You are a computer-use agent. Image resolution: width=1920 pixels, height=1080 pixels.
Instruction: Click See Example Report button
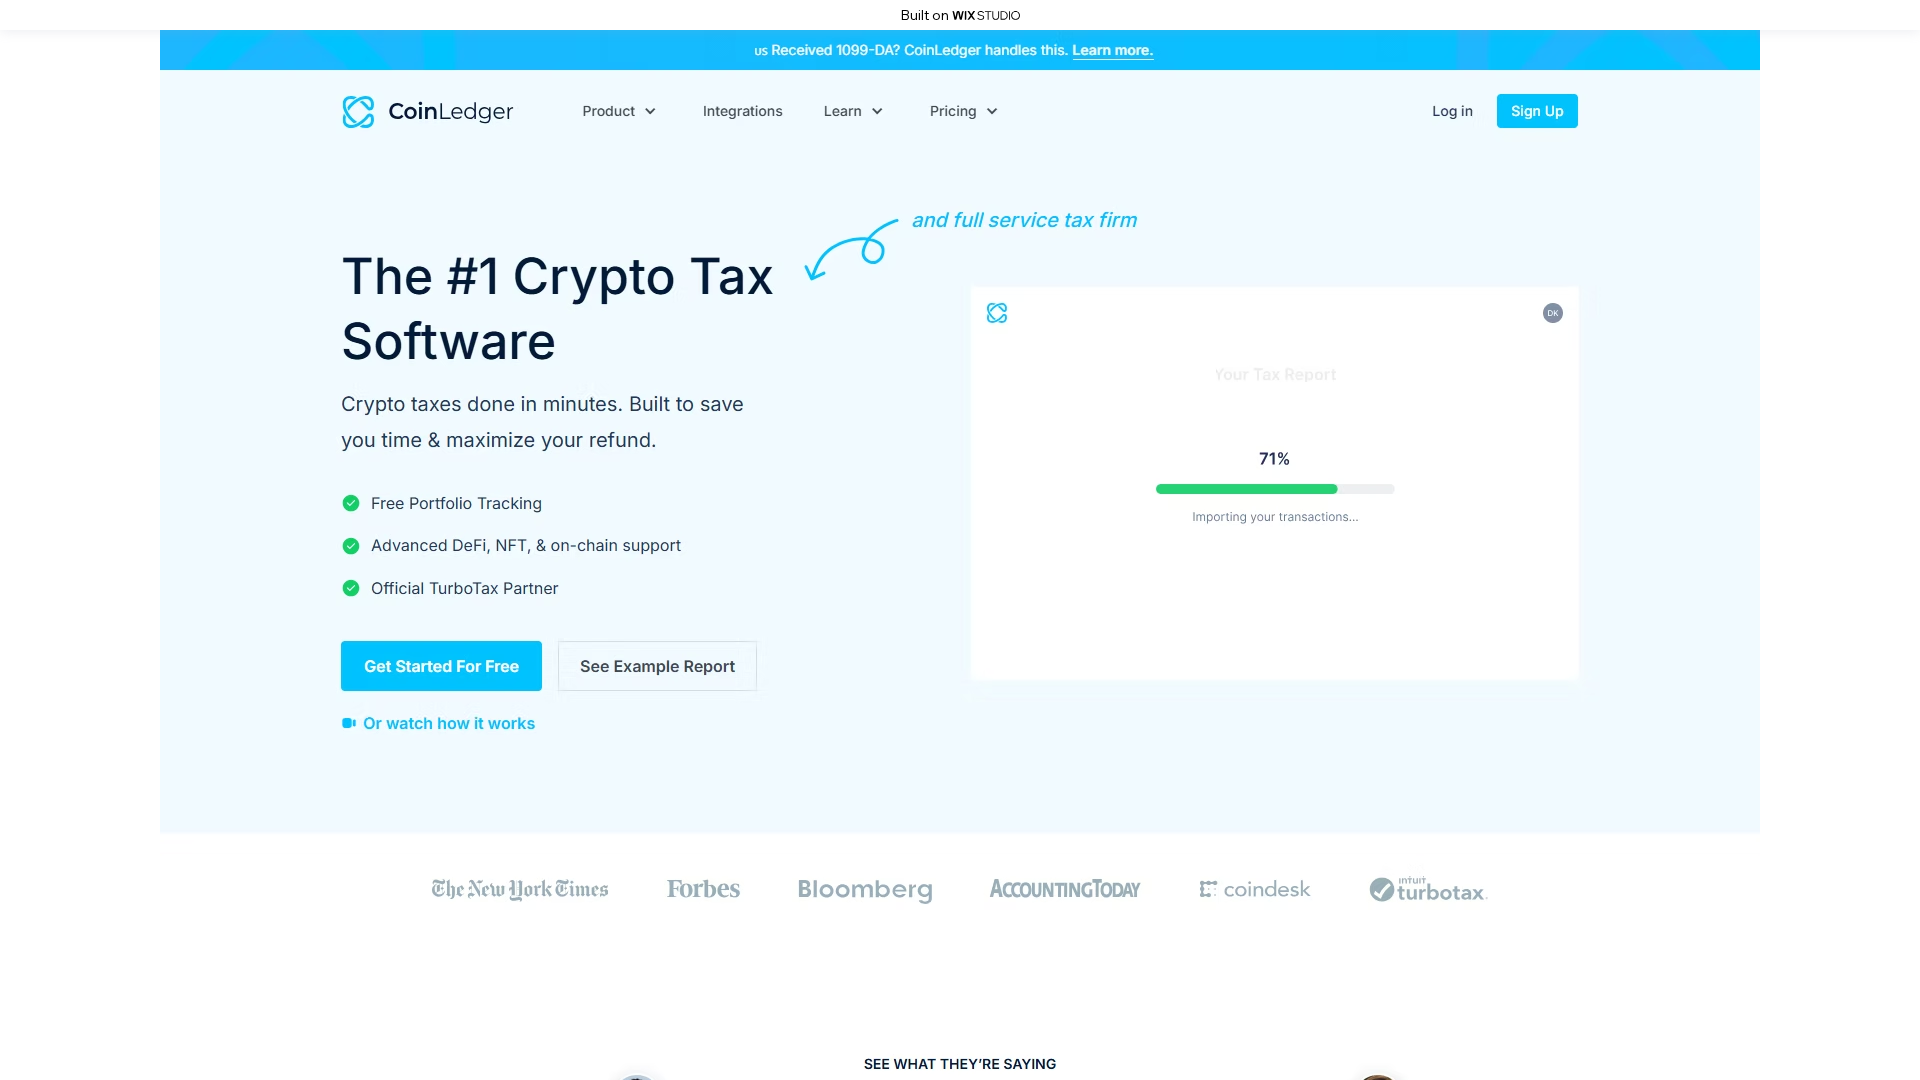pos(657,666)
